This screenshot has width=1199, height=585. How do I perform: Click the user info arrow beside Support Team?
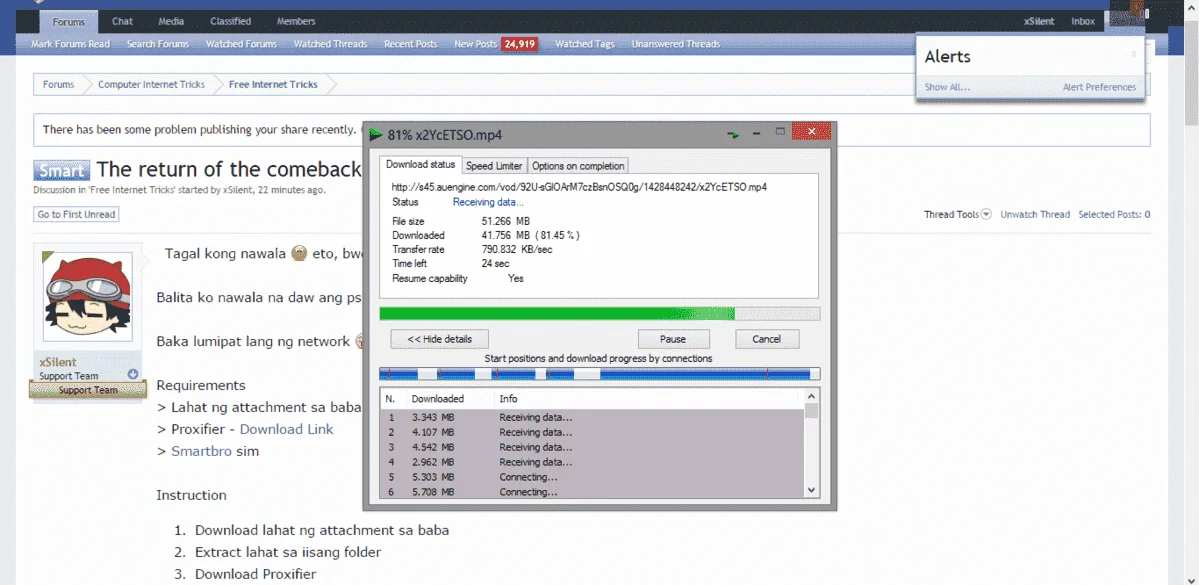[133, 374]
